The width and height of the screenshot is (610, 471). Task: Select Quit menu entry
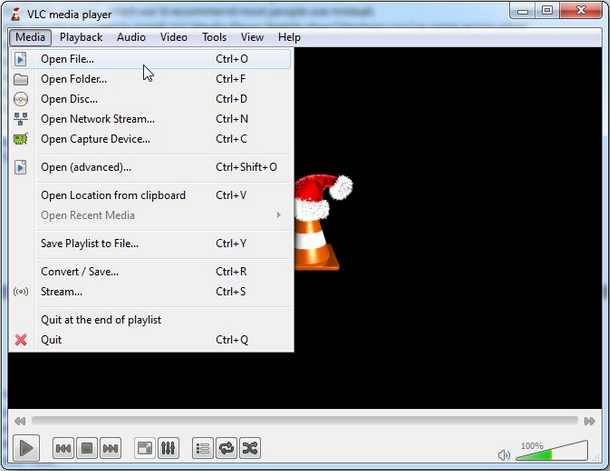pyautogui.click(x=151, y=340)
